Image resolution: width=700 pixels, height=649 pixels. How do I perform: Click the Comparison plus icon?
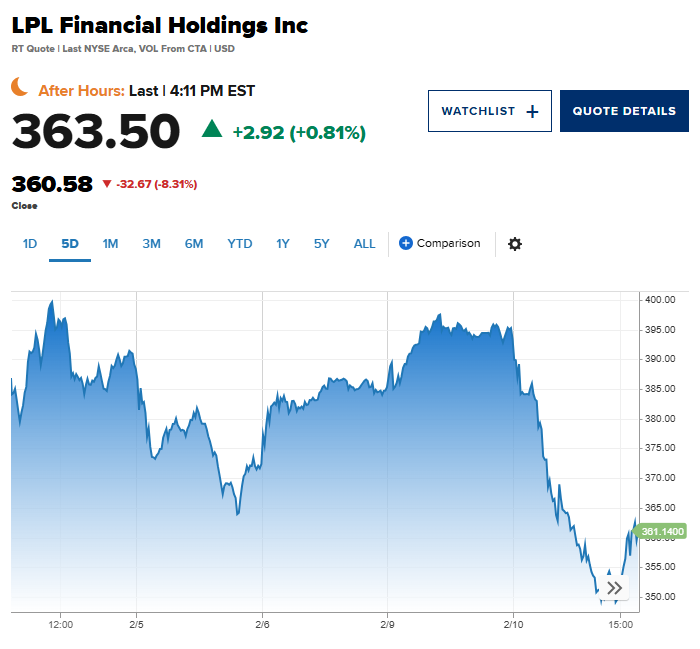406,243
